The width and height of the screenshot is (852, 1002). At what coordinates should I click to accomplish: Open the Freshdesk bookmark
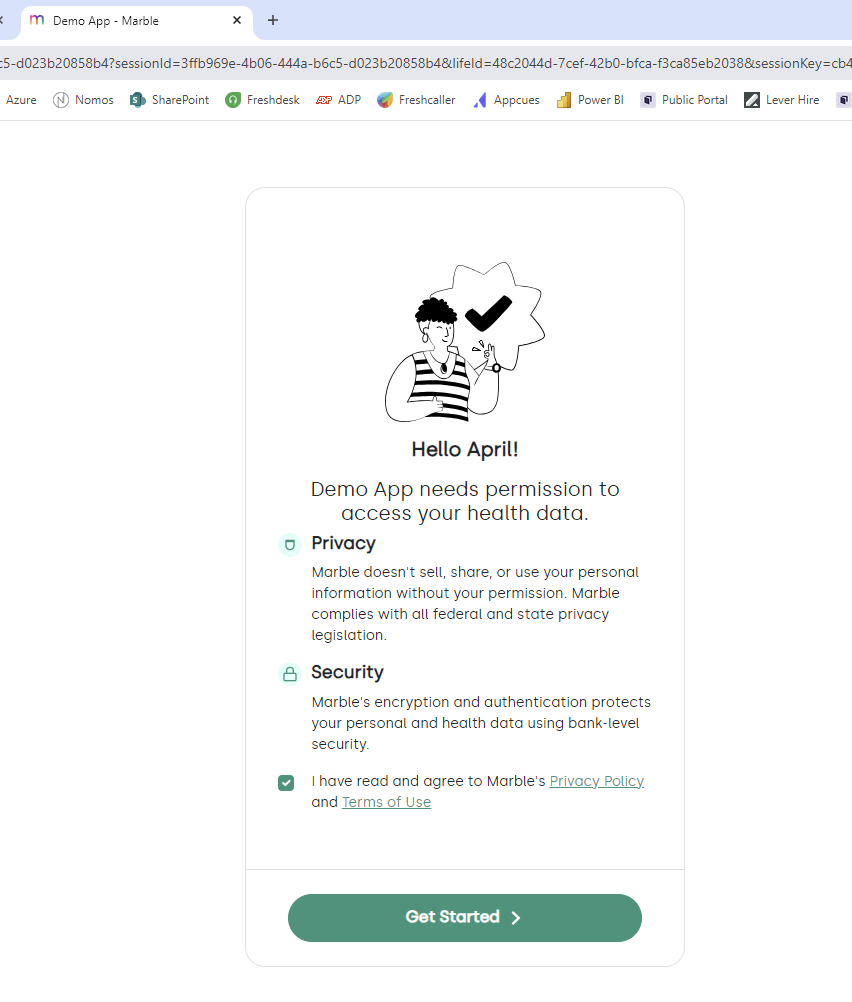tap(263, 100)
